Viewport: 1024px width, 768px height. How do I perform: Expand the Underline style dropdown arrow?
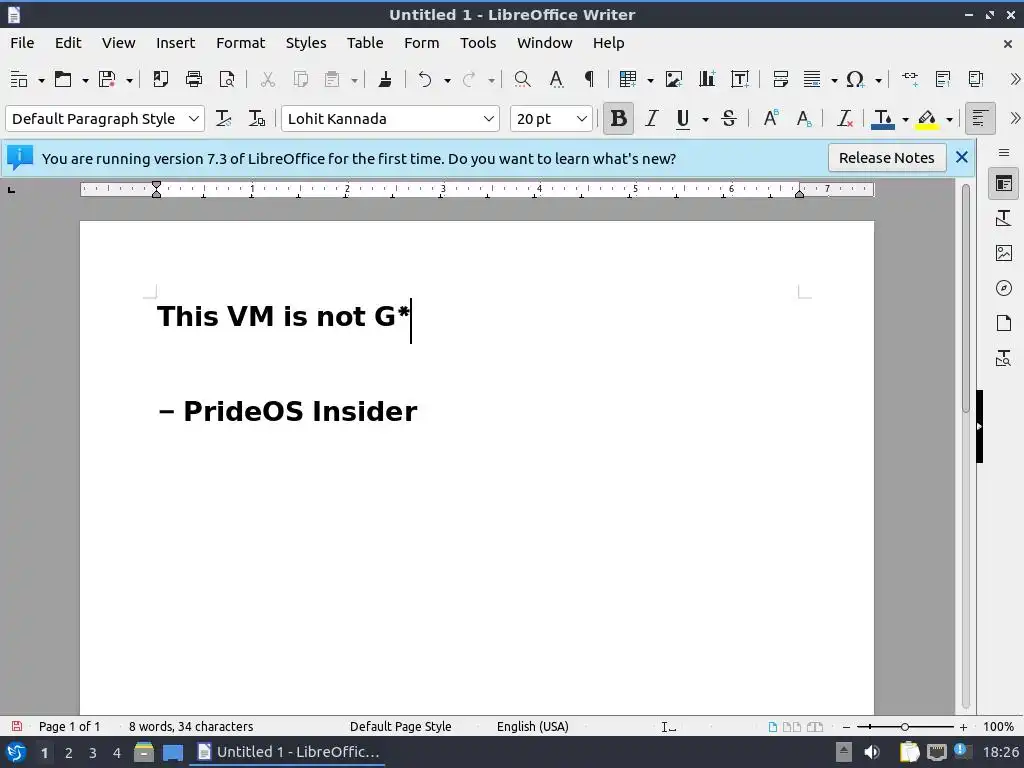pyautogui.click(x=705, y=120)
